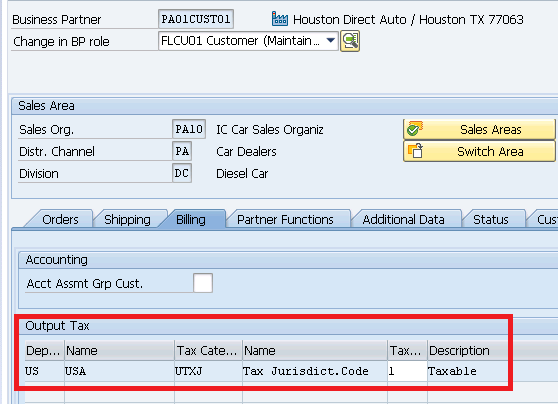Select the UTXJ tax category cell
The width and height of the screenshot is (558, 404).
pos(208,371)
